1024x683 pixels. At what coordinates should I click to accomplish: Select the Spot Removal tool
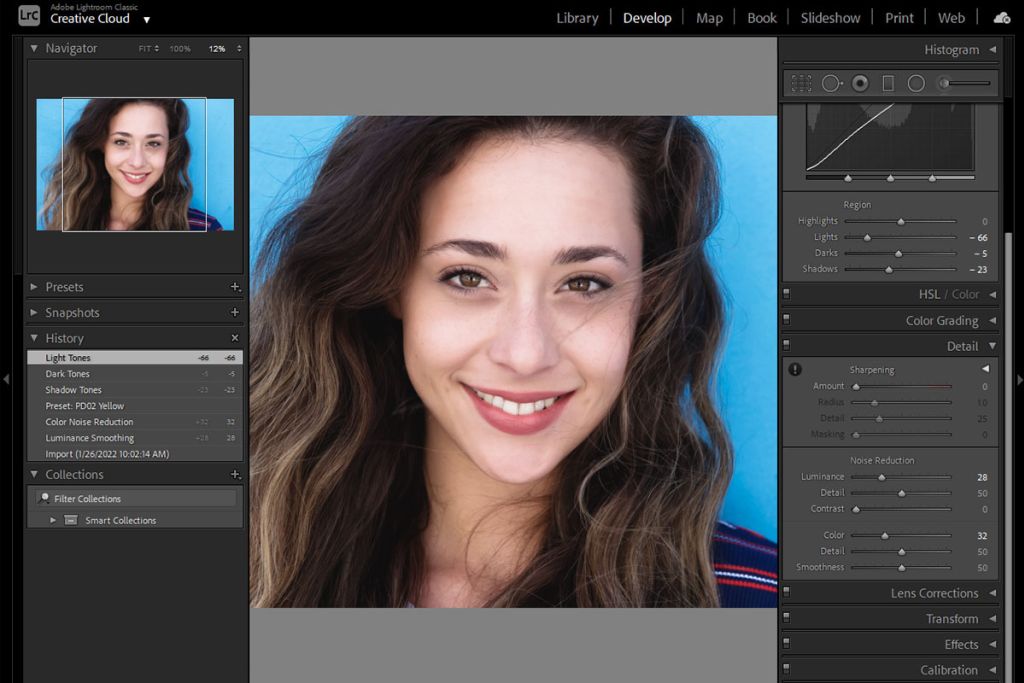[x=831, y=83]
